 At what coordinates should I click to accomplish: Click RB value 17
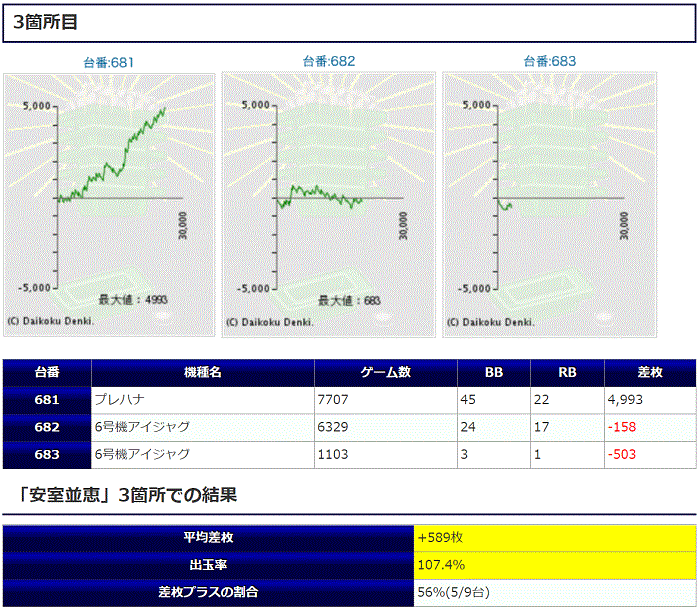pos(567,428)
